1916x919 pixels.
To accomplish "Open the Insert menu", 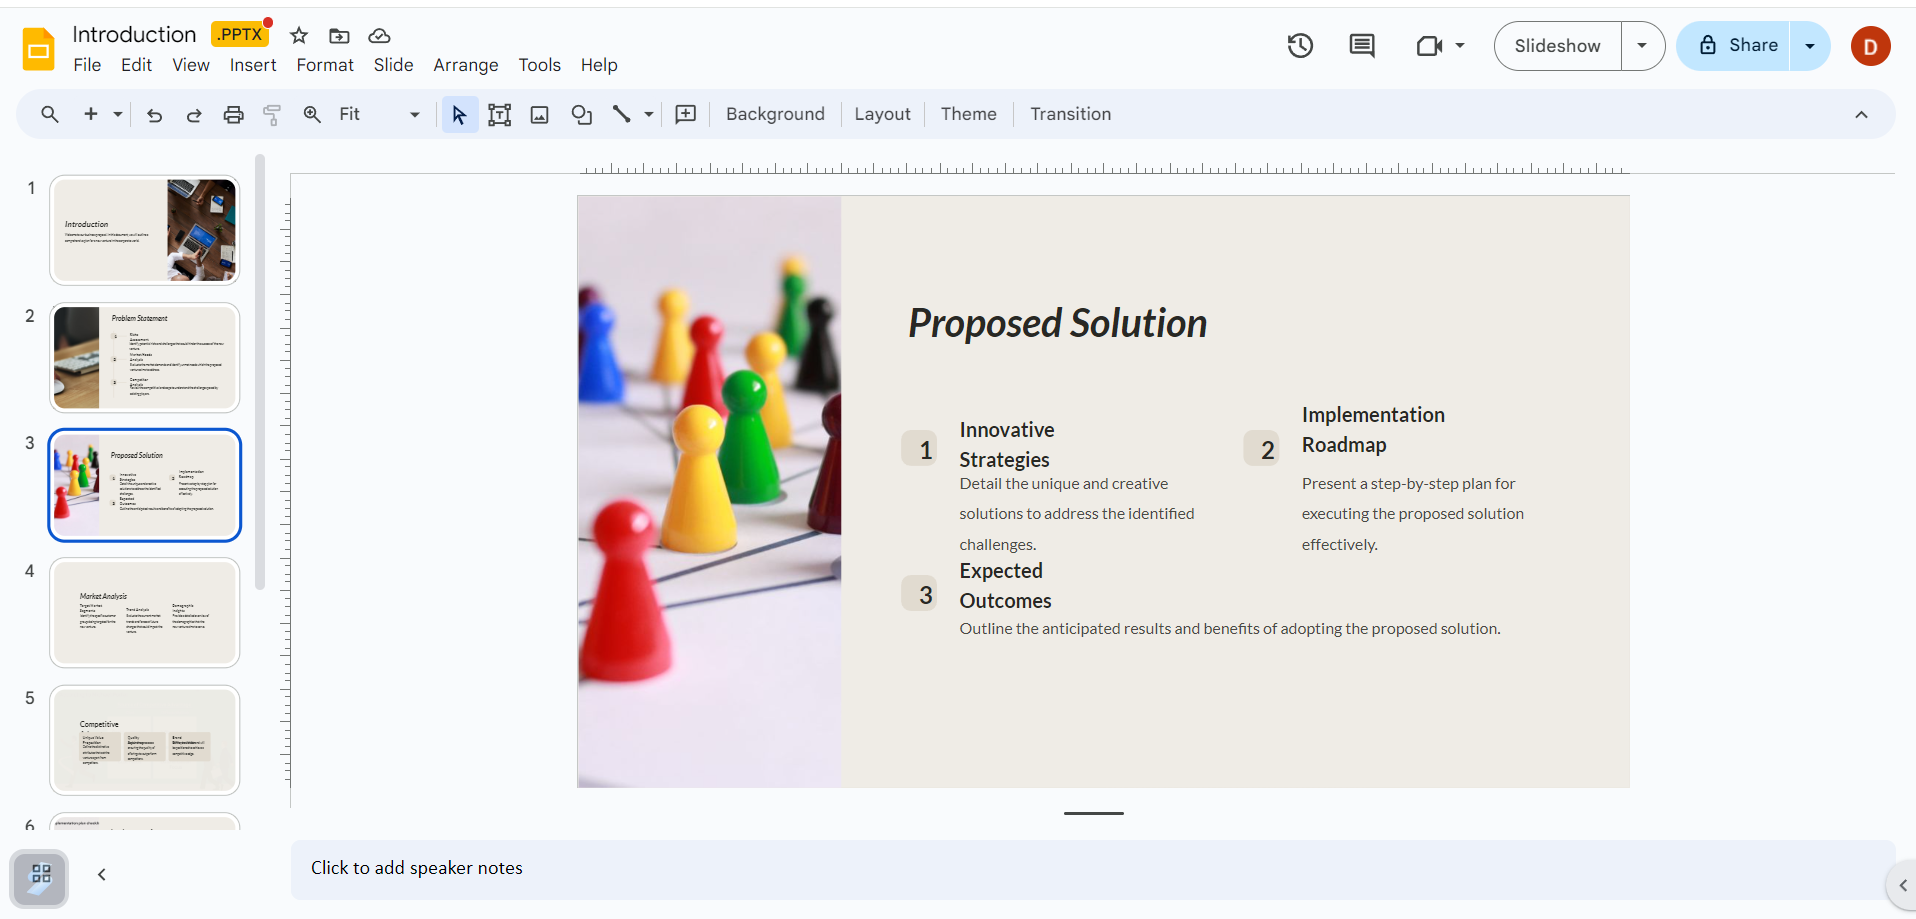I will pyautogui.click(x=253, y=65).
